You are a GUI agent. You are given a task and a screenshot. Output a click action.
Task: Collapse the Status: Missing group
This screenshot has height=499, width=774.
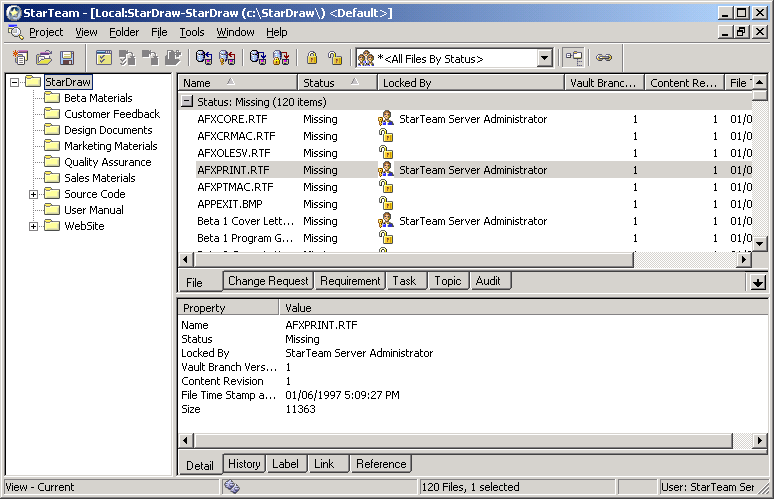pos(187,102)
